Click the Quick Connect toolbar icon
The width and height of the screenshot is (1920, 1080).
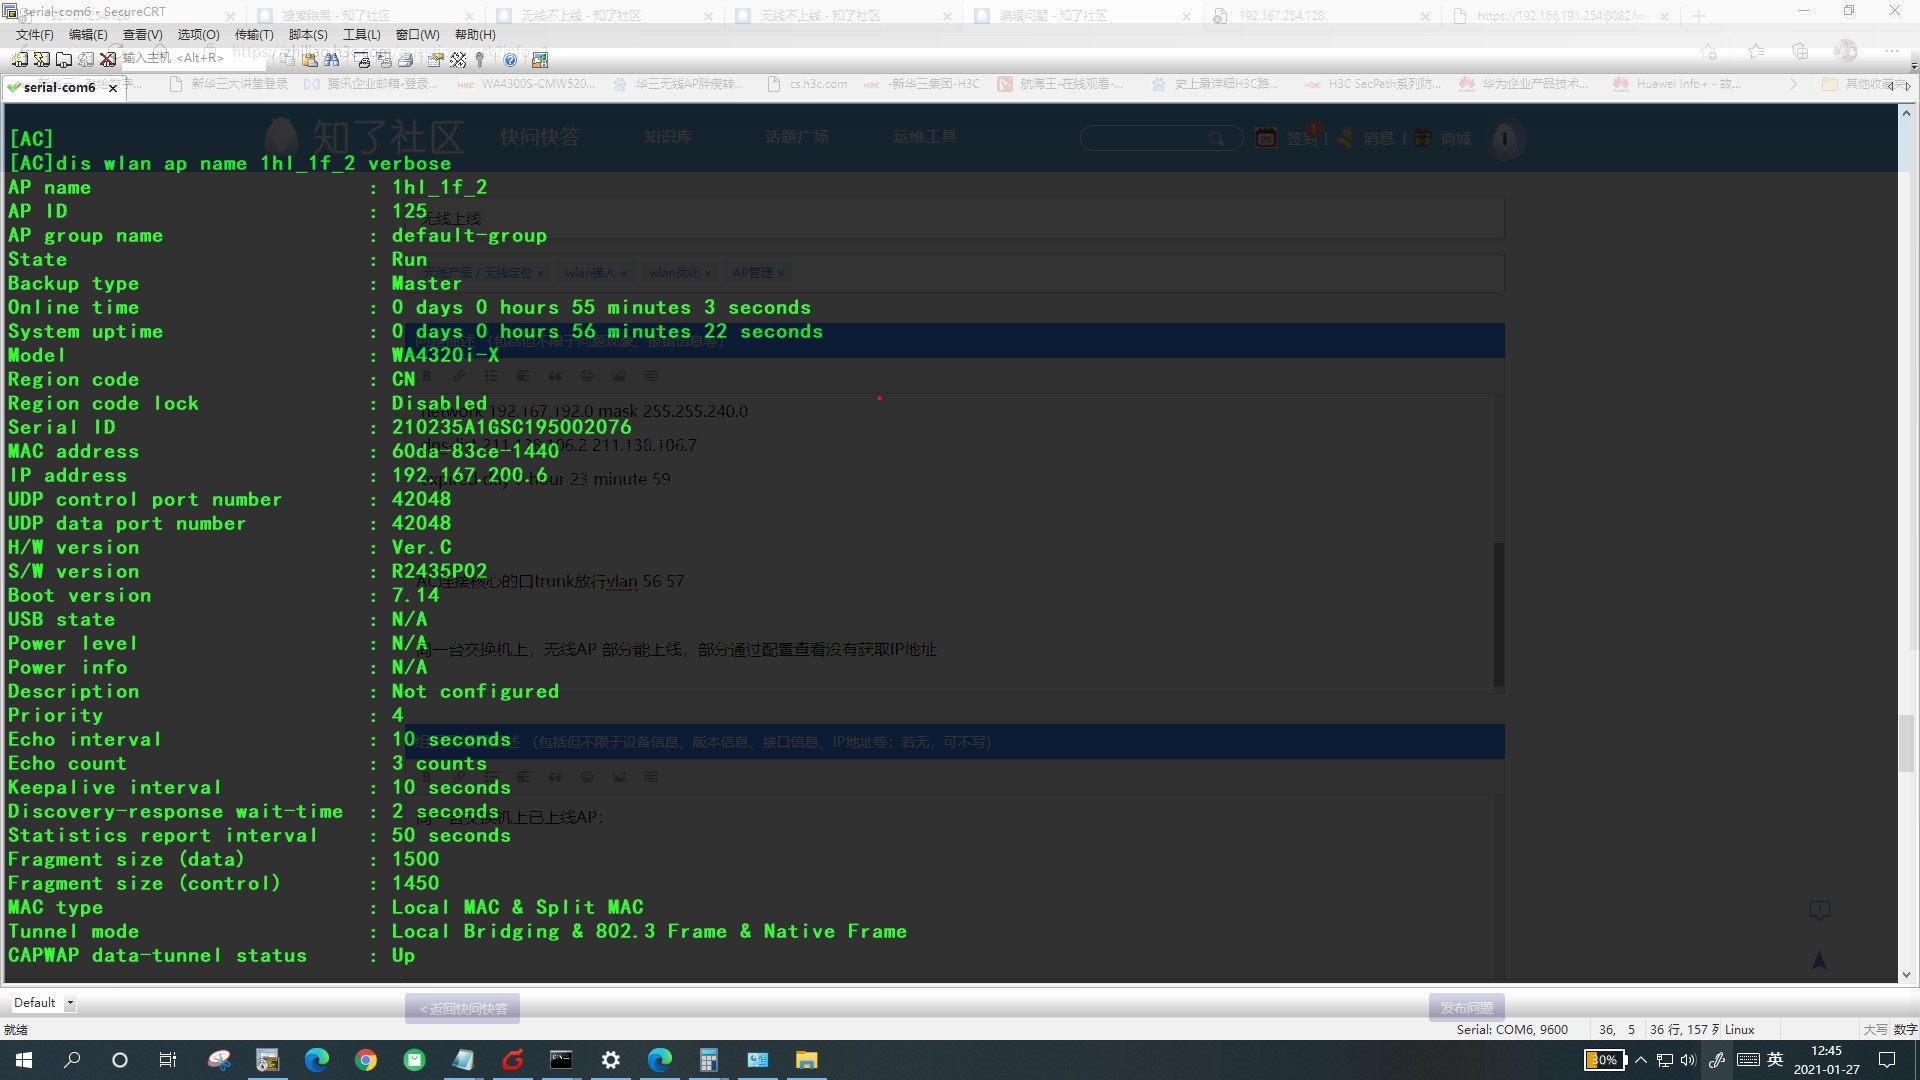41,60
